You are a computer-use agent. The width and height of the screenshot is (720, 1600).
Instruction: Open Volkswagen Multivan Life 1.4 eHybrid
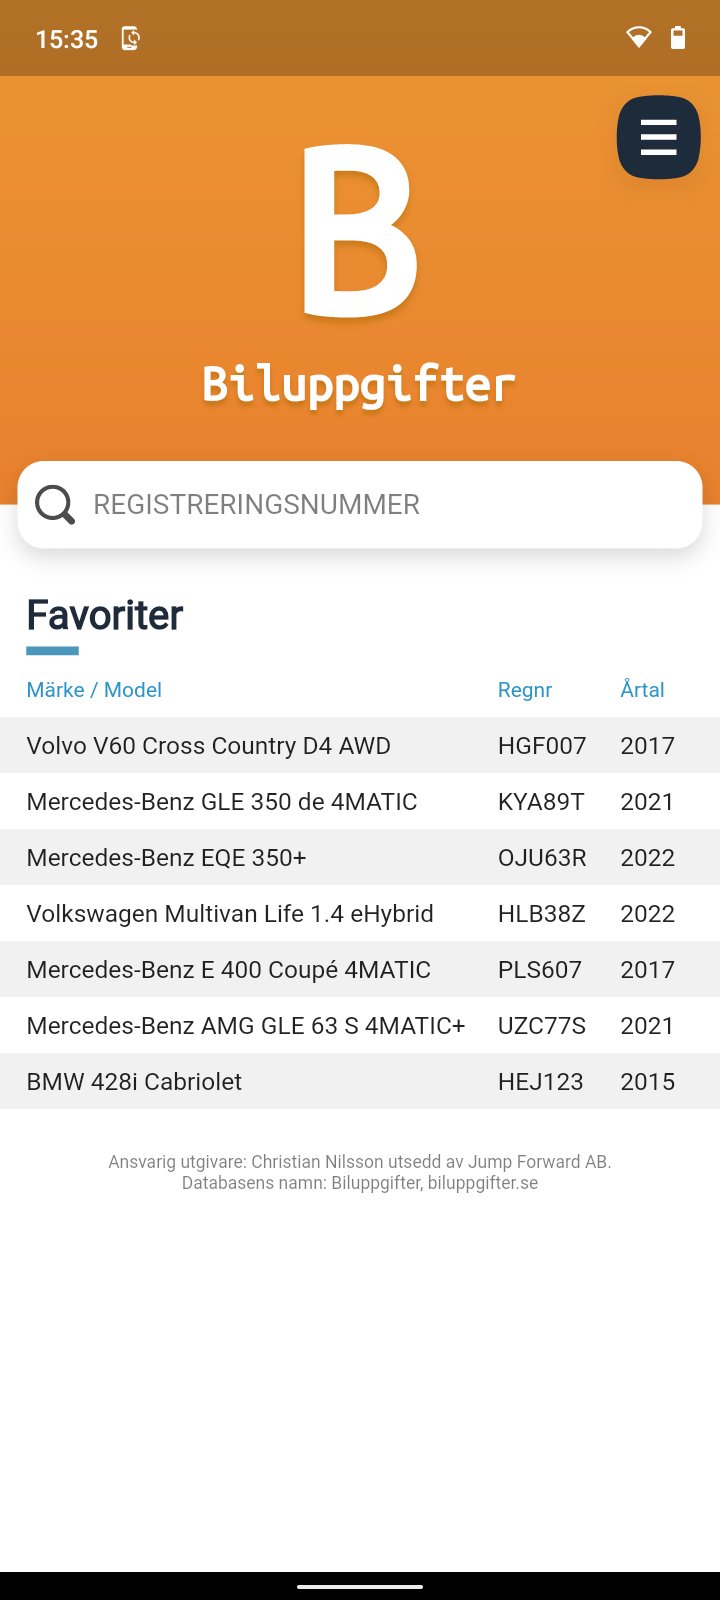click(230, 914)
